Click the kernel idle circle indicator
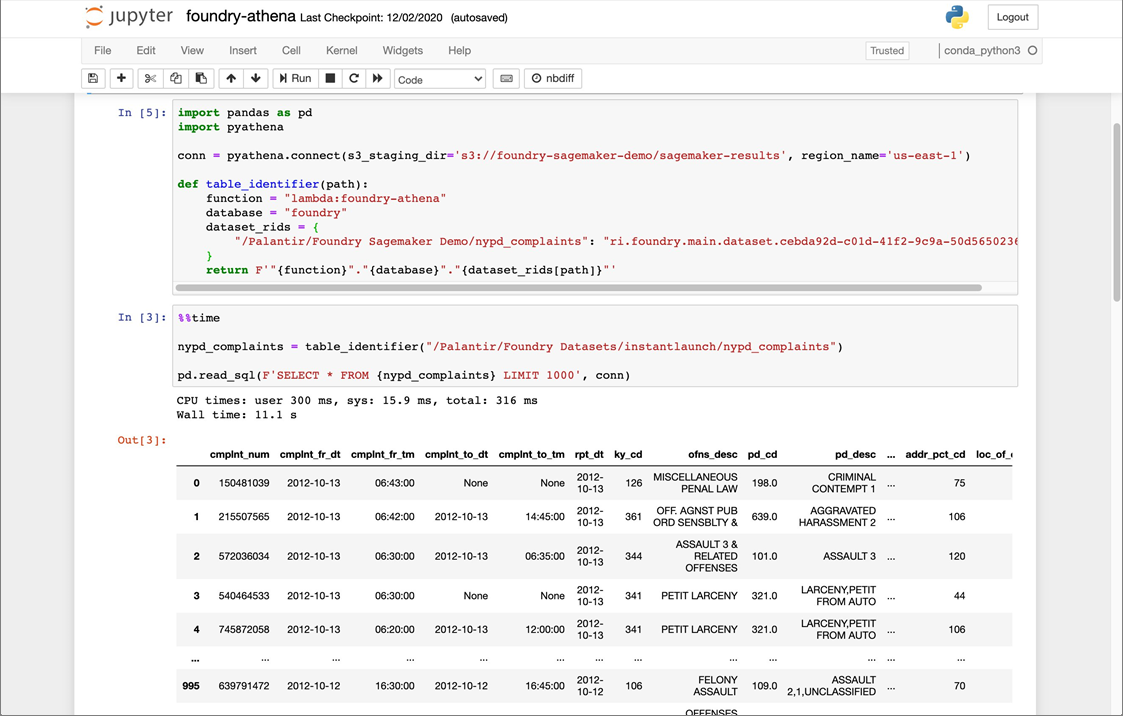 click(1032, 50)
